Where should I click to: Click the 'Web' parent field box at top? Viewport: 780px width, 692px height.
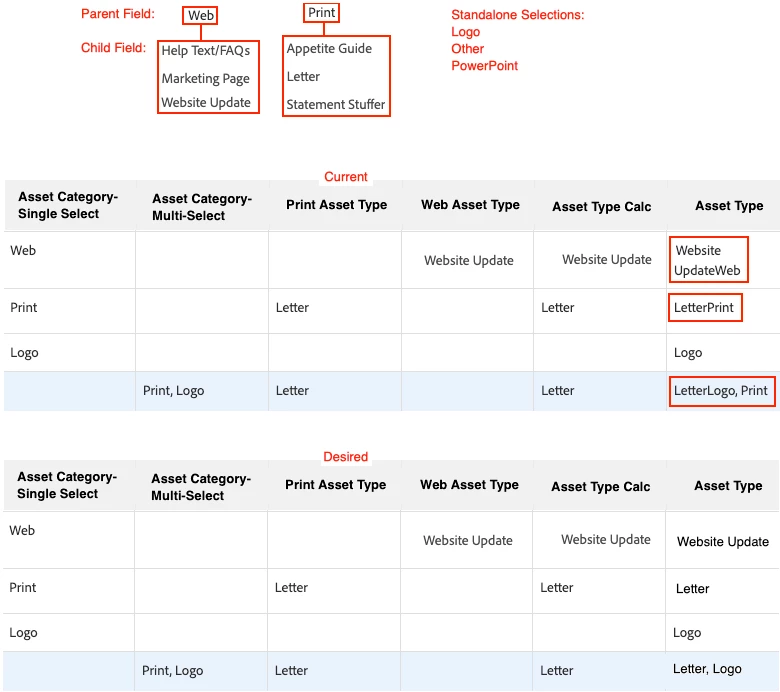tap(200, 15)
